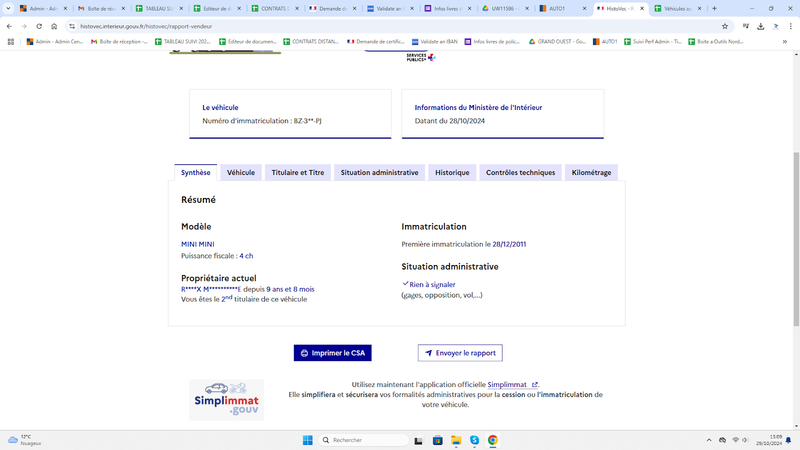
Task: Click the Wi-Fi network tray icon
Action: (x=735, y=440)
